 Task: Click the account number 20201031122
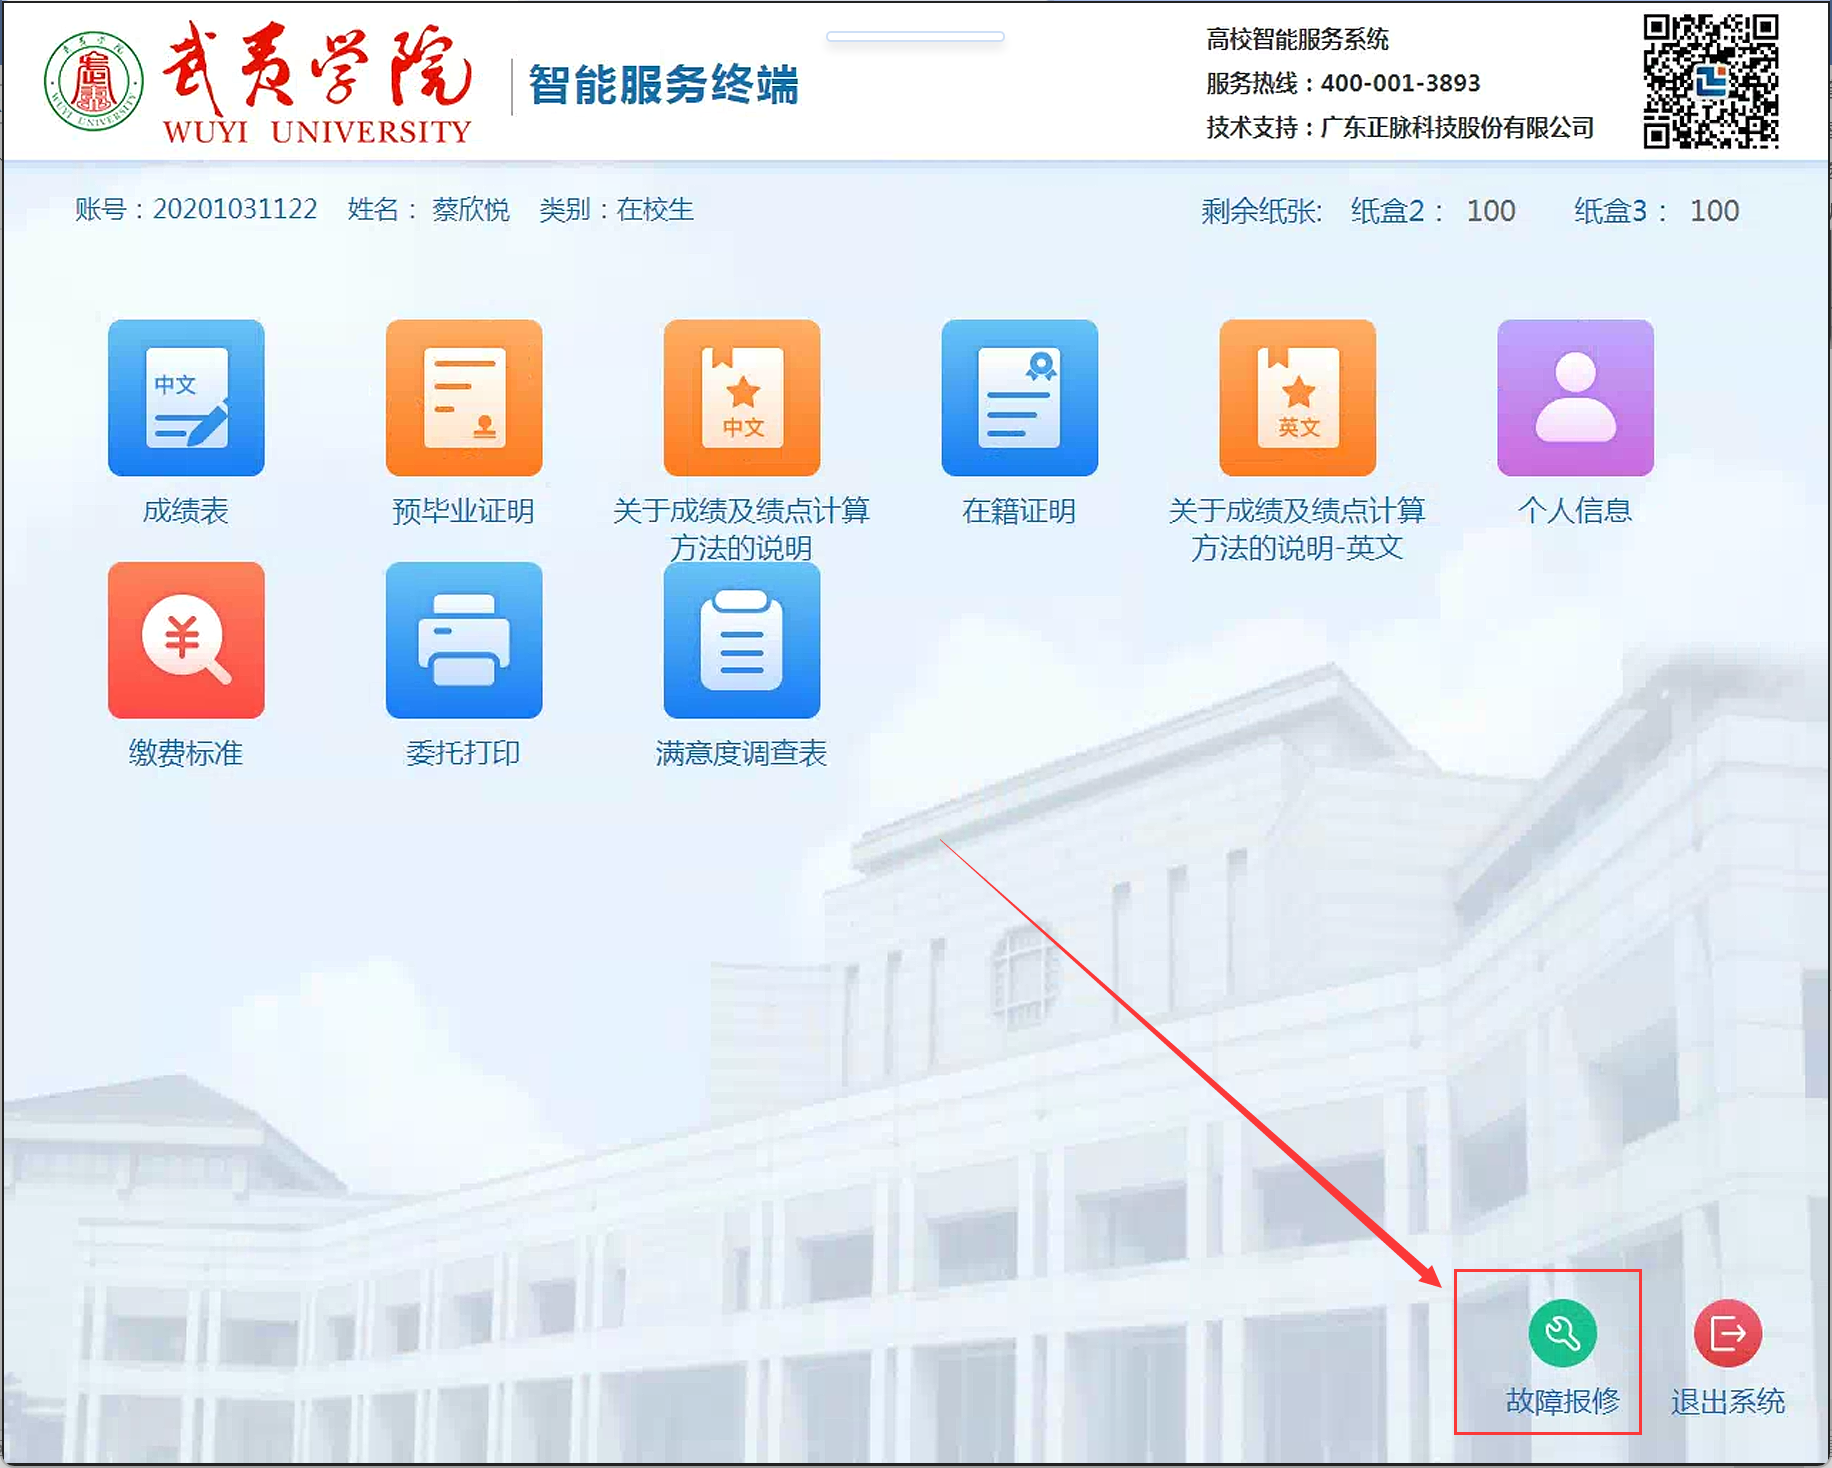coord(235,209)
